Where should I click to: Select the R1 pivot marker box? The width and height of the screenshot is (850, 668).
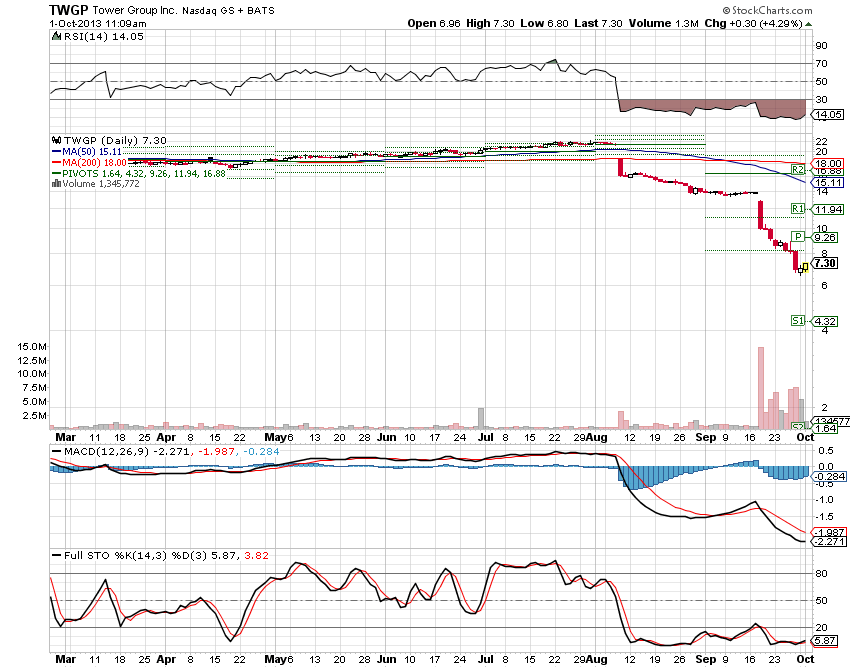pyautogui.click(x=797, y=209)
